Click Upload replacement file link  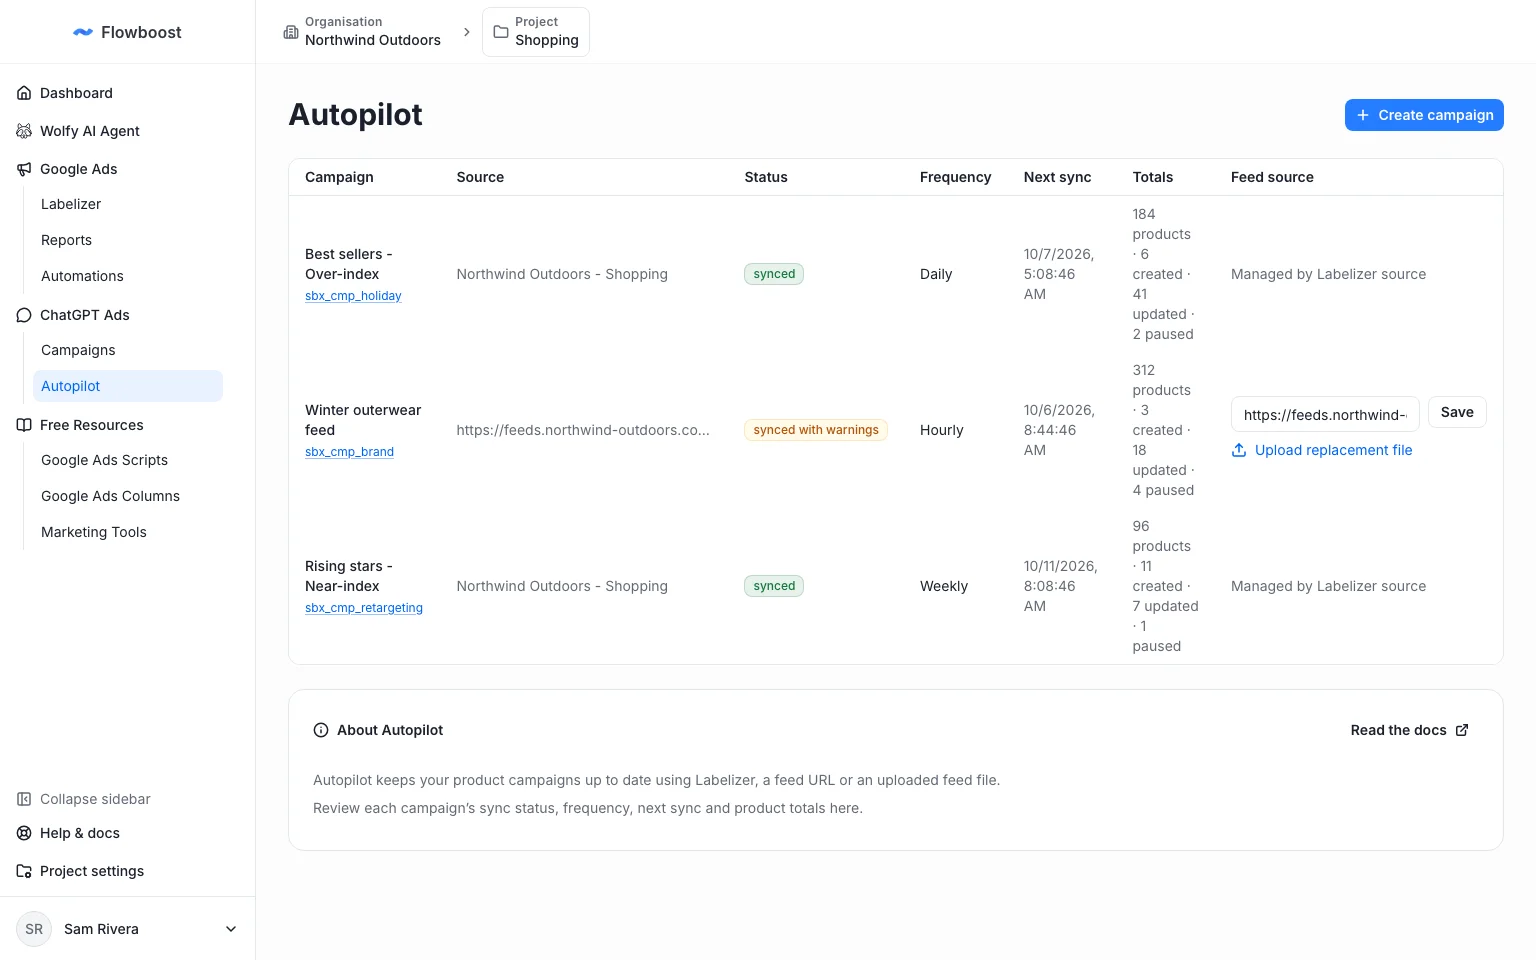pos(1322,450)
